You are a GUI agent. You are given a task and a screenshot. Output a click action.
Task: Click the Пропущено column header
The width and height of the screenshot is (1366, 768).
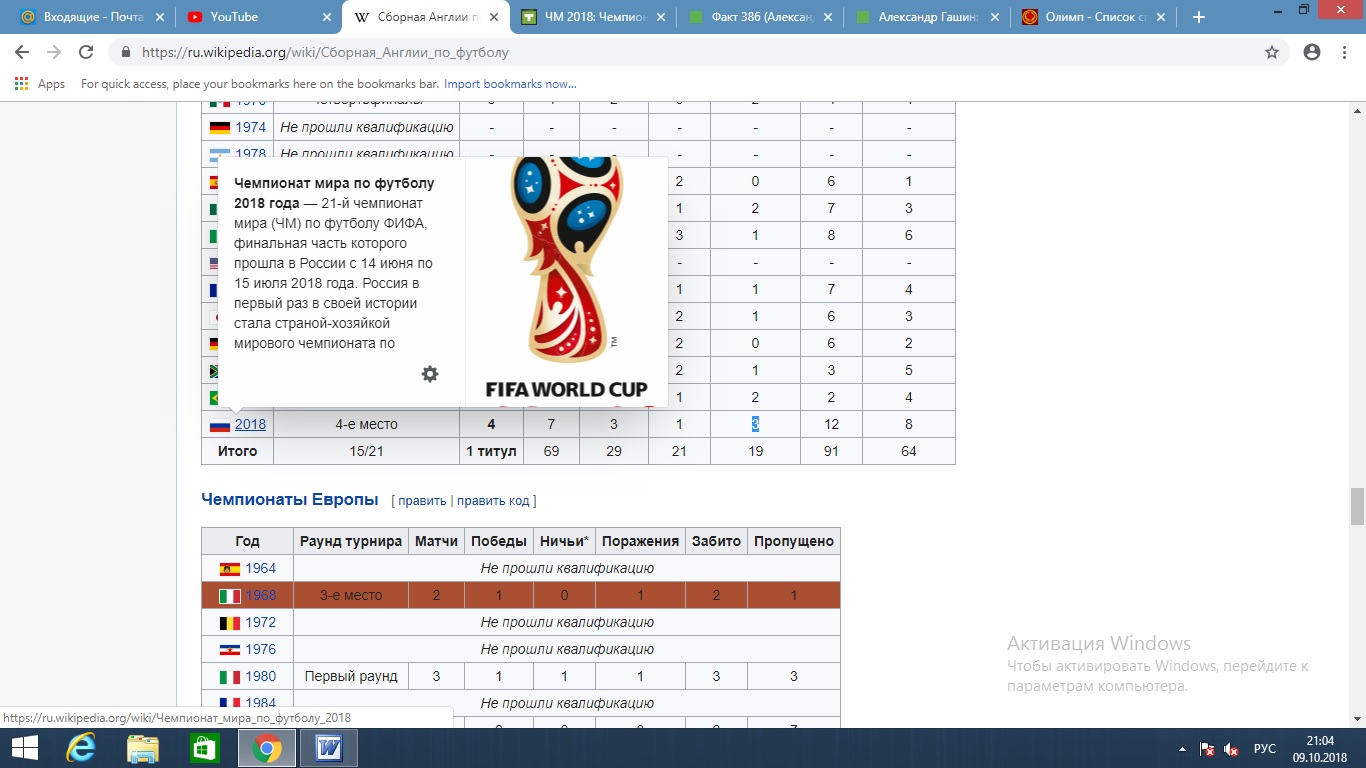point(794,541)
